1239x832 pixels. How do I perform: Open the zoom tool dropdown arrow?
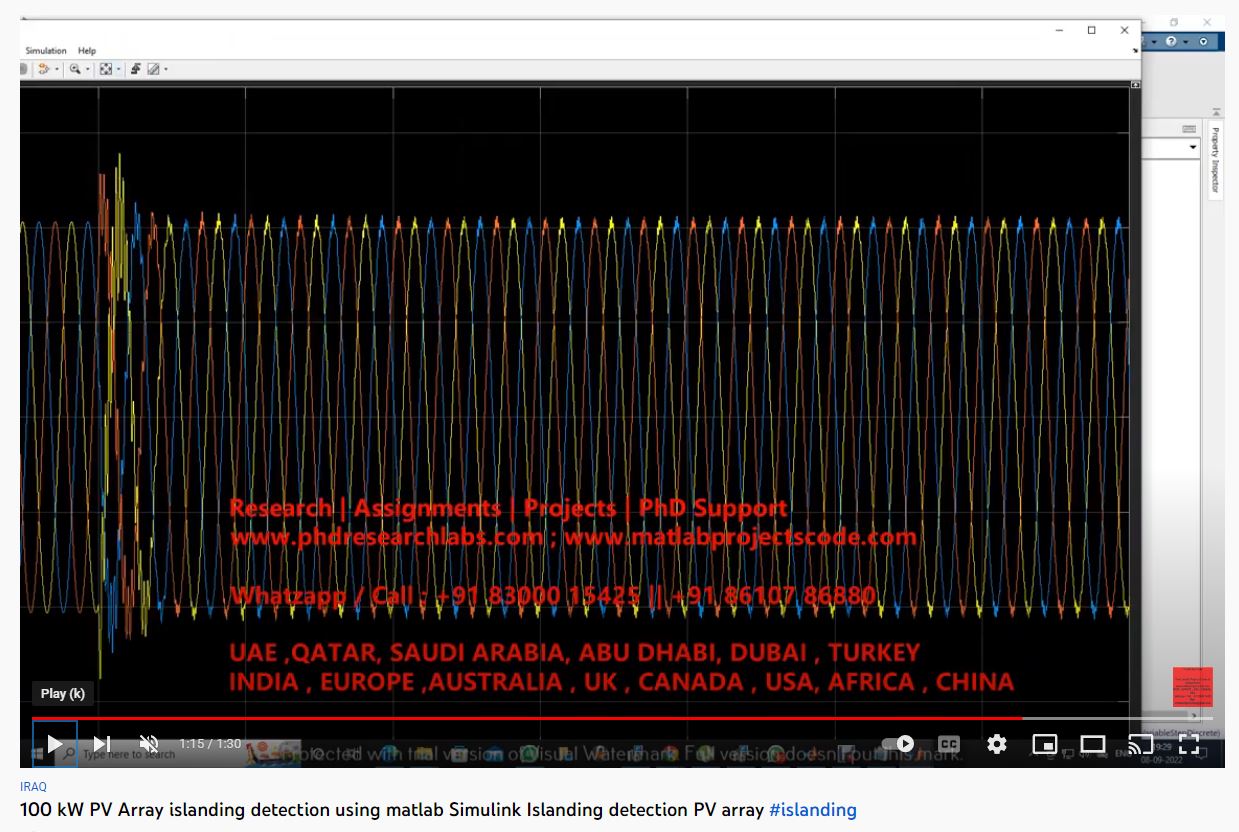point(88,69)
